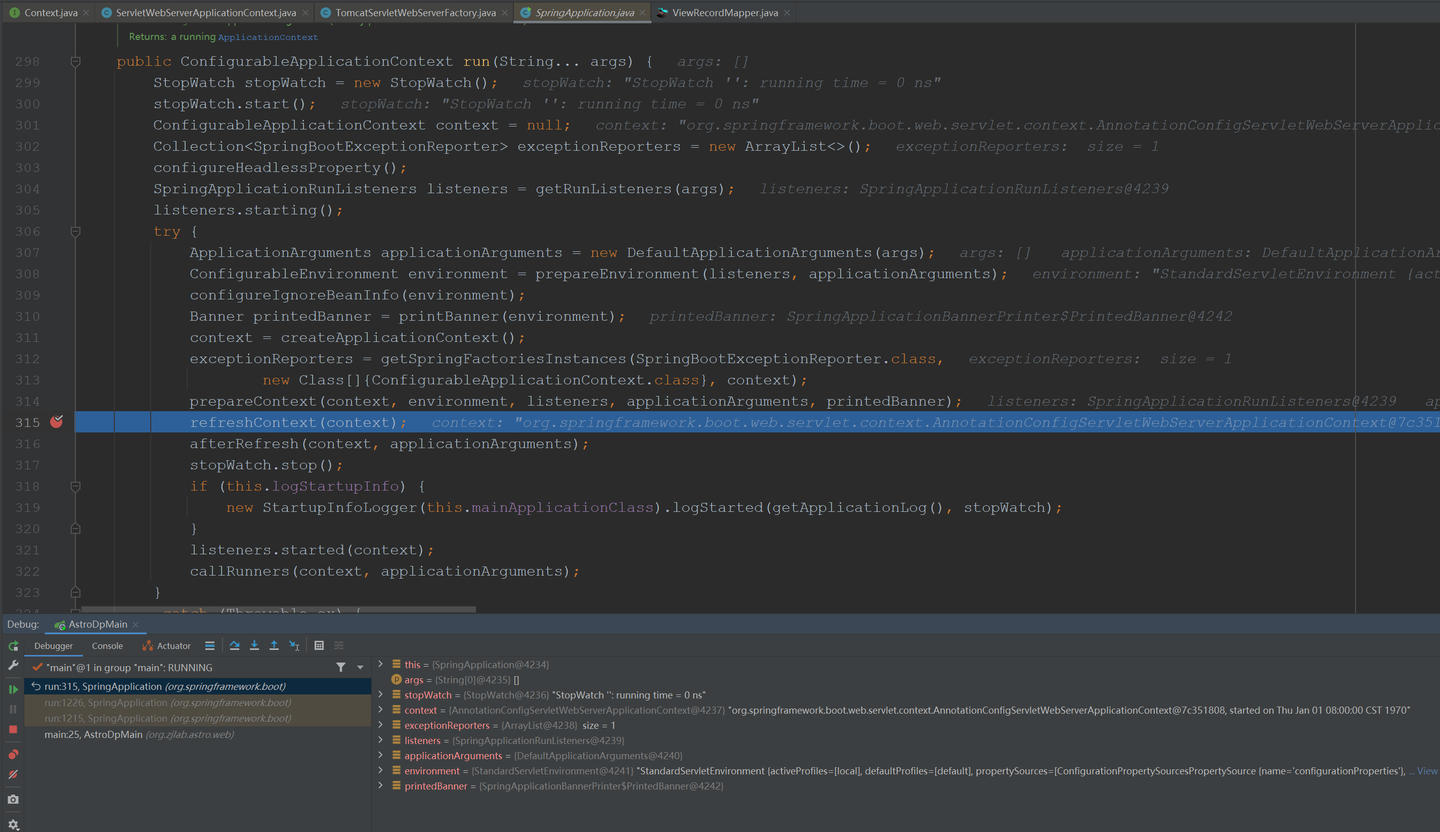This screenshot has width=1440, height=832.
Task: Toggle Mute Breakpoints
Action: pyautogui.click(x=13, y=775)
